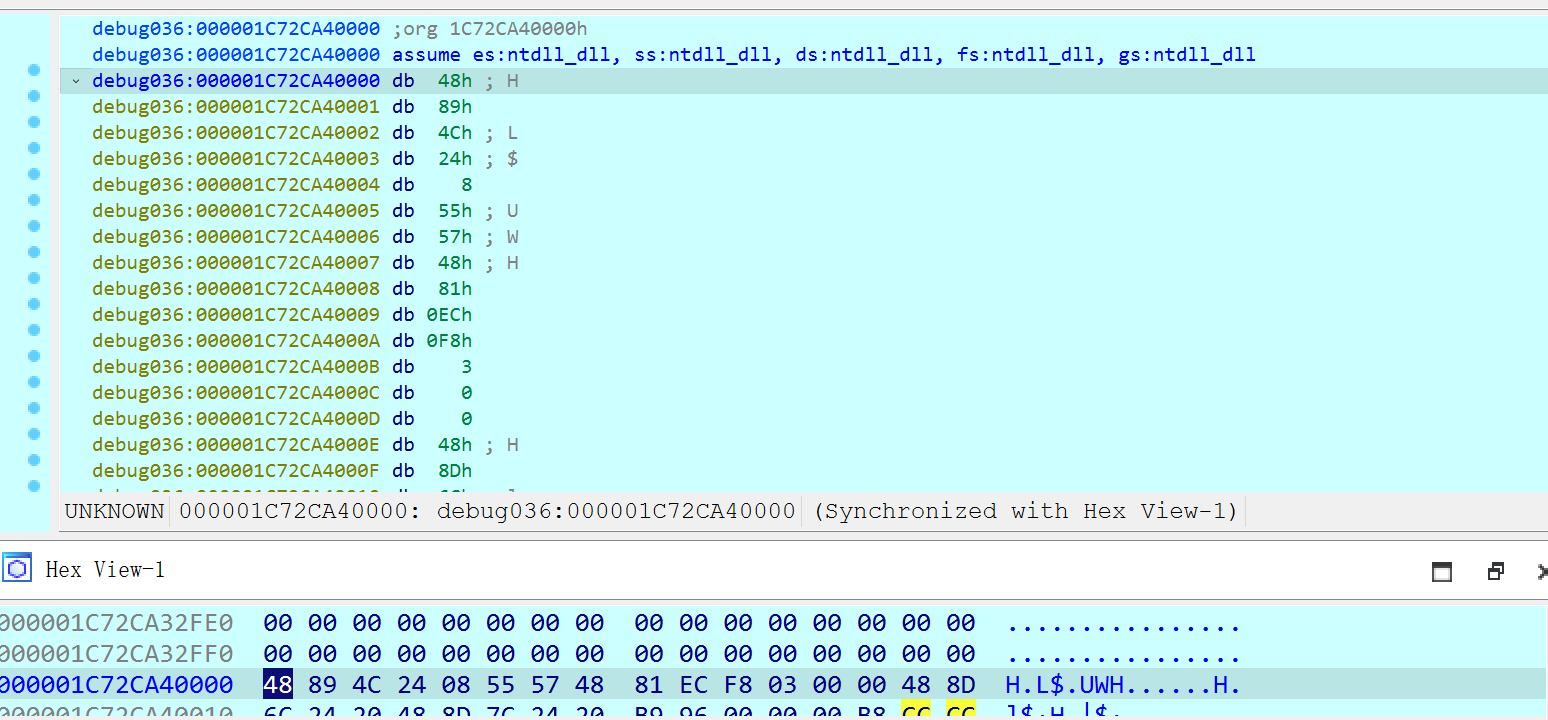Maximize the Hex View-1 panel
Screen dimensions: 1548x720
[x=1442, y=571]
